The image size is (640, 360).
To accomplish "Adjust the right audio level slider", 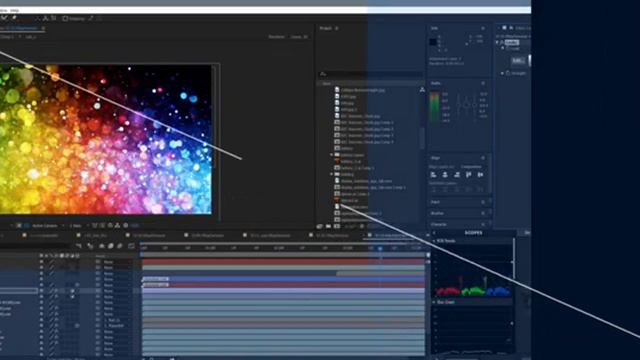I will (x=474, y=105).
